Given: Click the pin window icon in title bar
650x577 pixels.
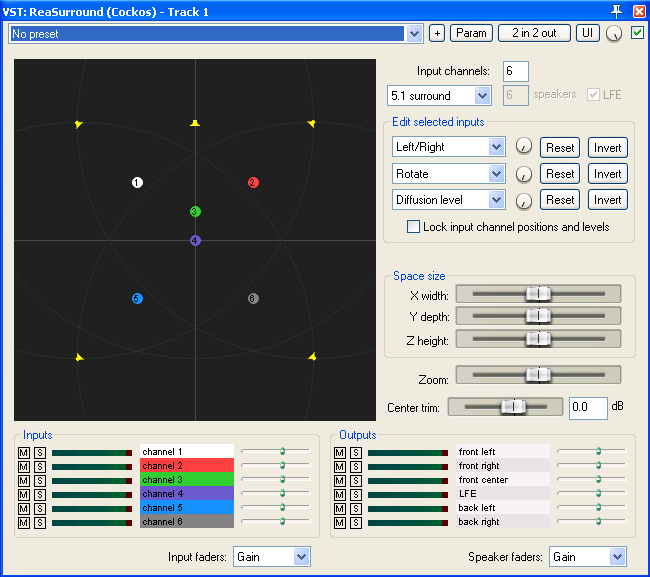Looking at the screenshot, I should click(616, 11).
